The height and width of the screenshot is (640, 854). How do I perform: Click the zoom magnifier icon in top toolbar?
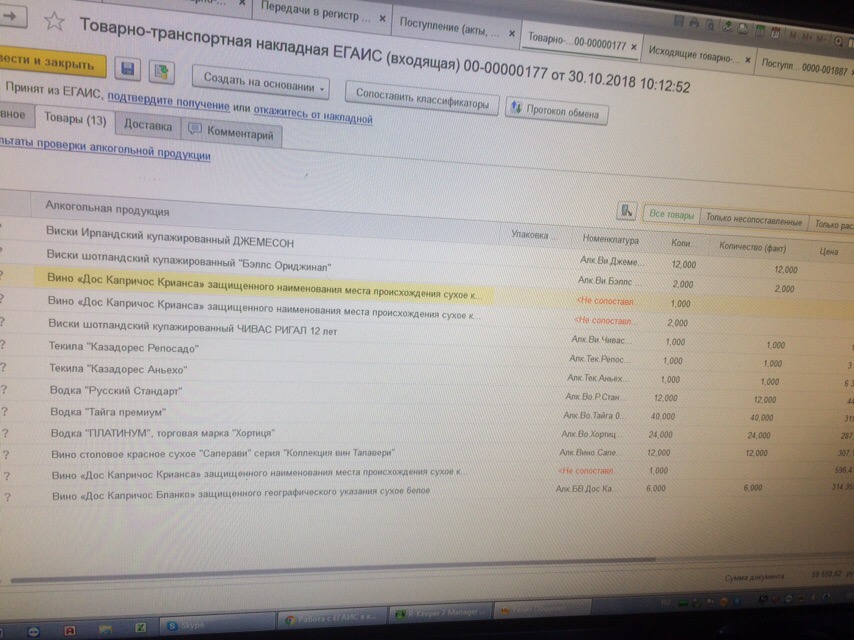tap(838, 41)
